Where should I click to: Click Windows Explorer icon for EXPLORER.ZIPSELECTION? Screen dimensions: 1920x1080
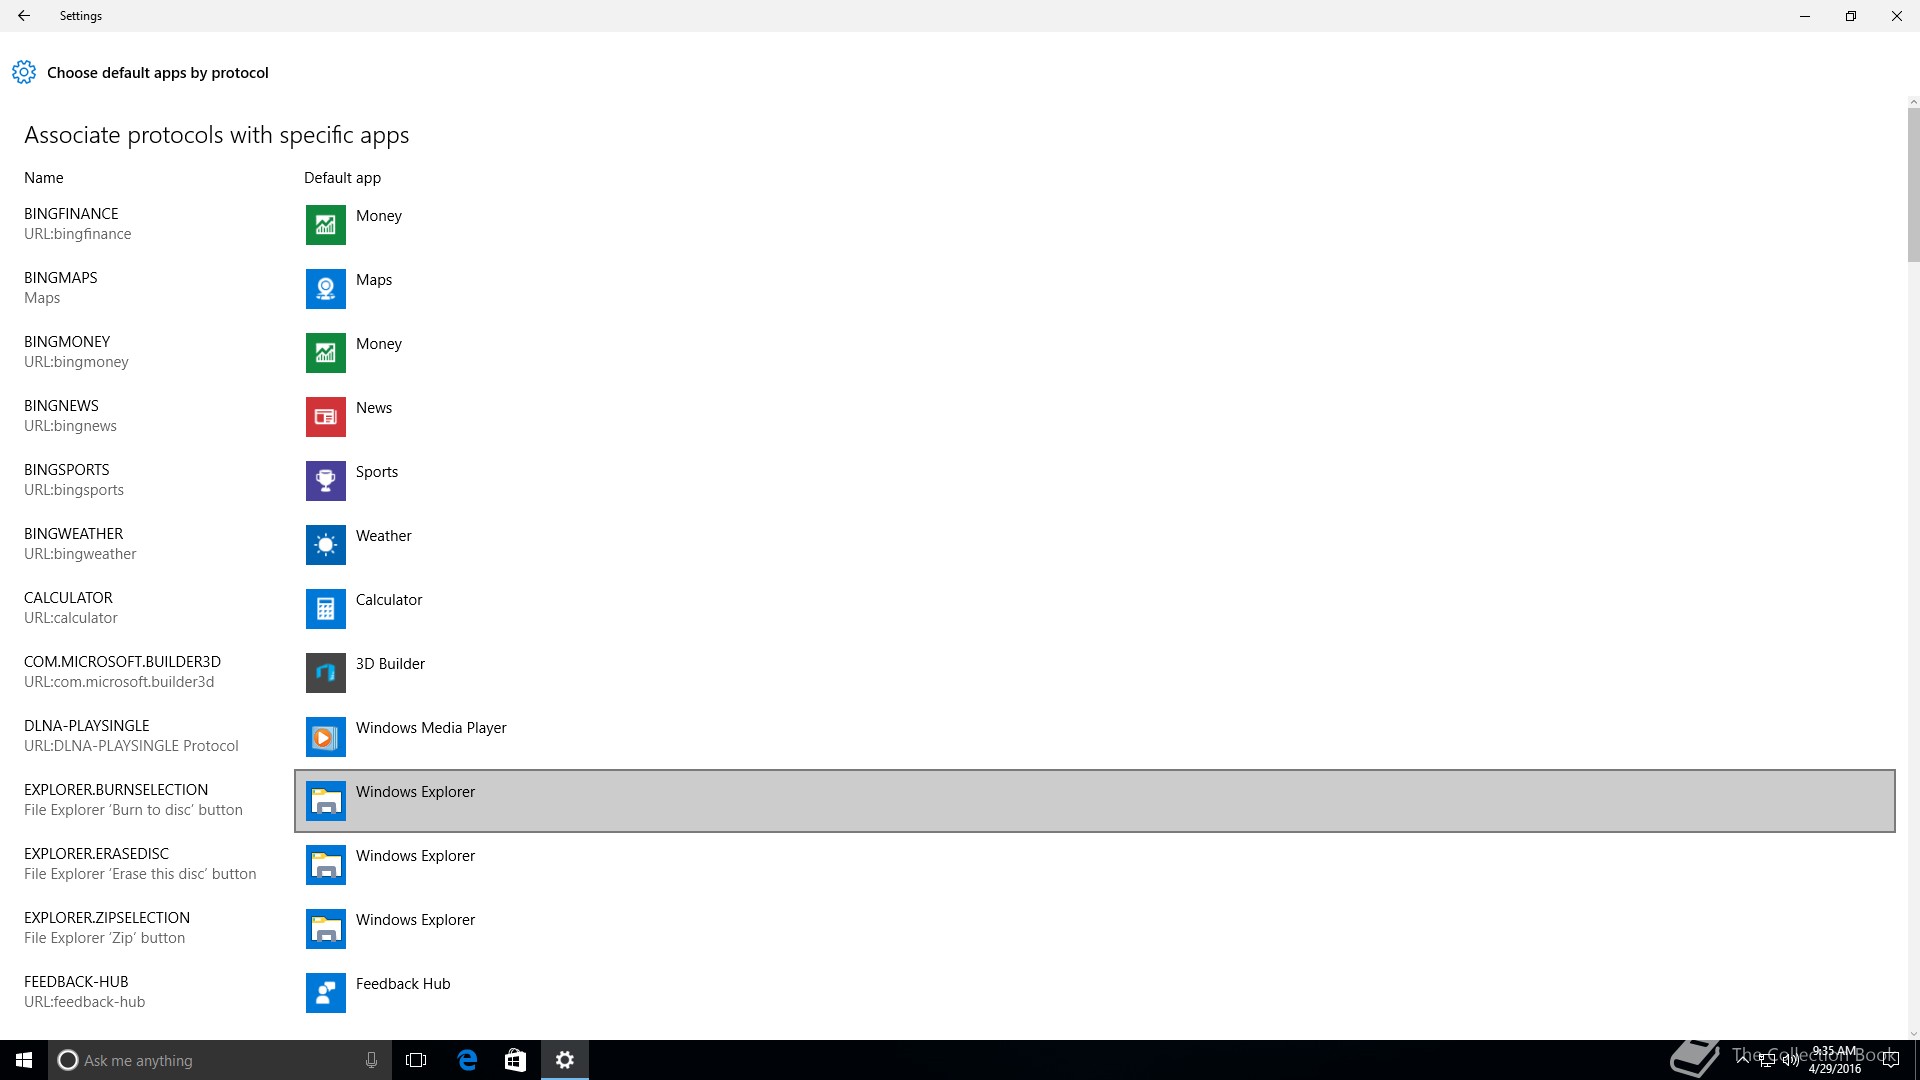pos(326,929)
